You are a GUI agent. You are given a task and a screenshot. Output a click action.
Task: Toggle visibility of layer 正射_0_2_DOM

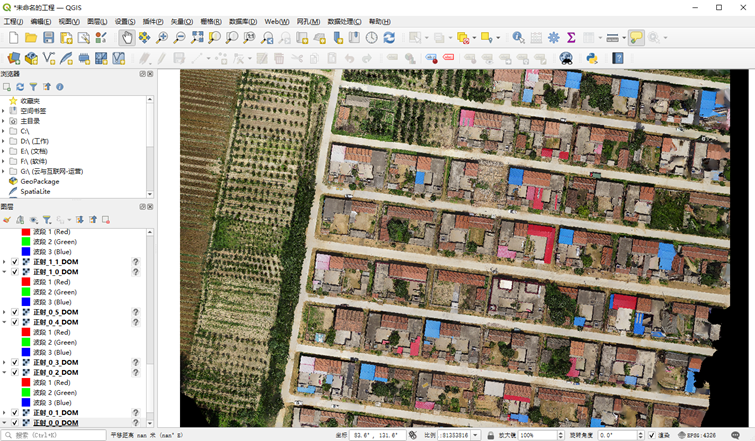pos(15,373)
